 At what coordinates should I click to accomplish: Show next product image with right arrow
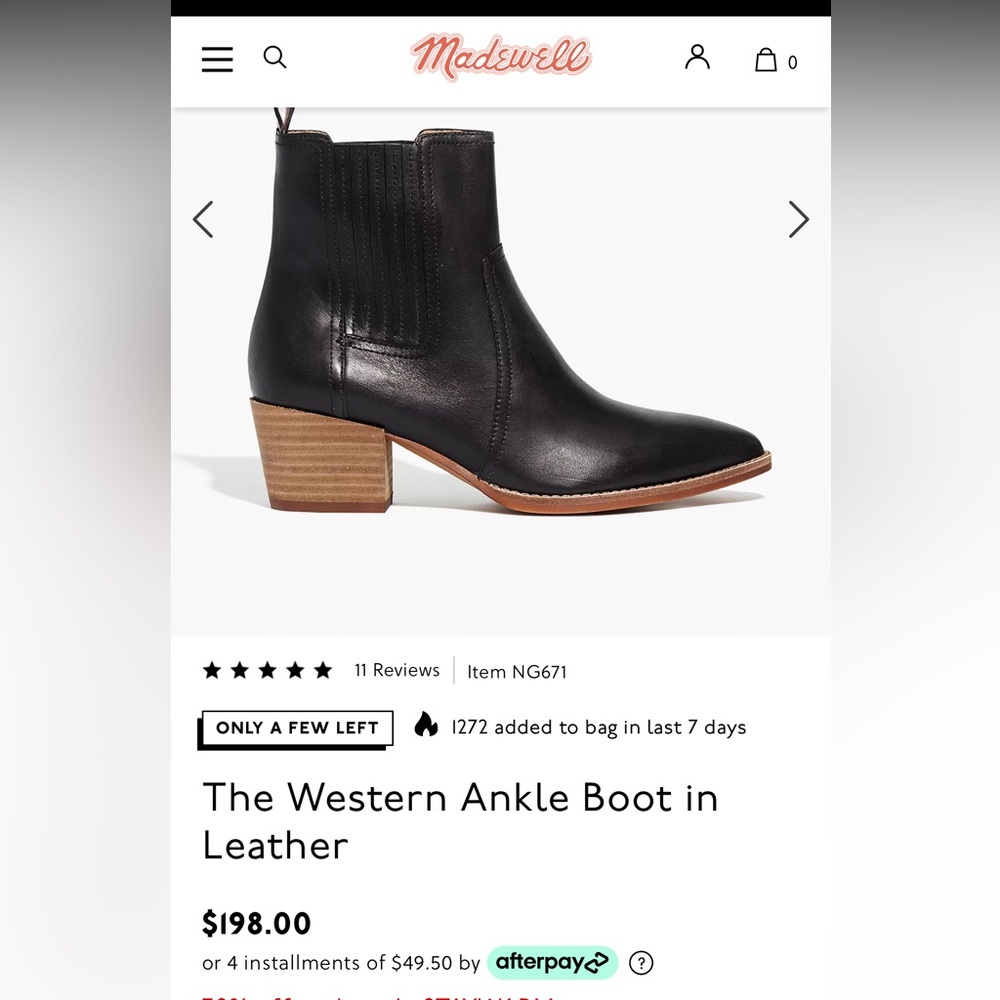pyautogui.click(x=798, y=219)
